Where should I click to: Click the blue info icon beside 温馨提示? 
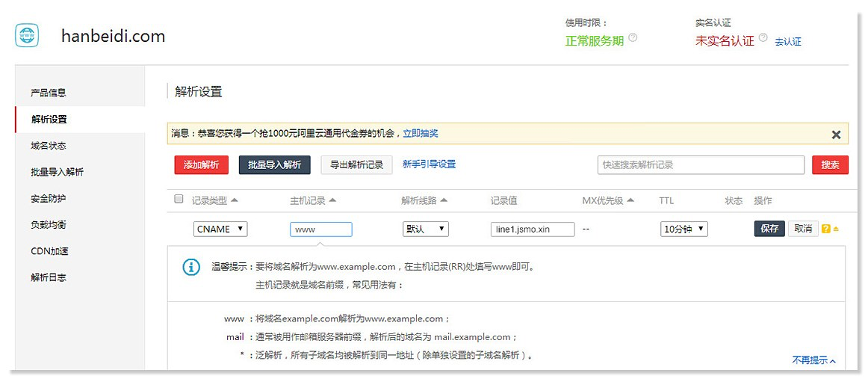pos(191,267)
